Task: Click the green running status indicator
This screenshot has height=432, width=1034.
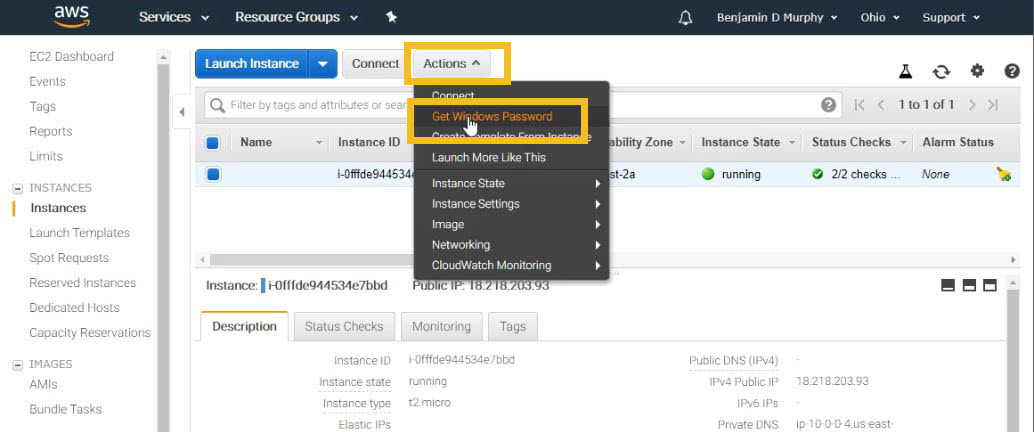Action: (x=708, y=174)
